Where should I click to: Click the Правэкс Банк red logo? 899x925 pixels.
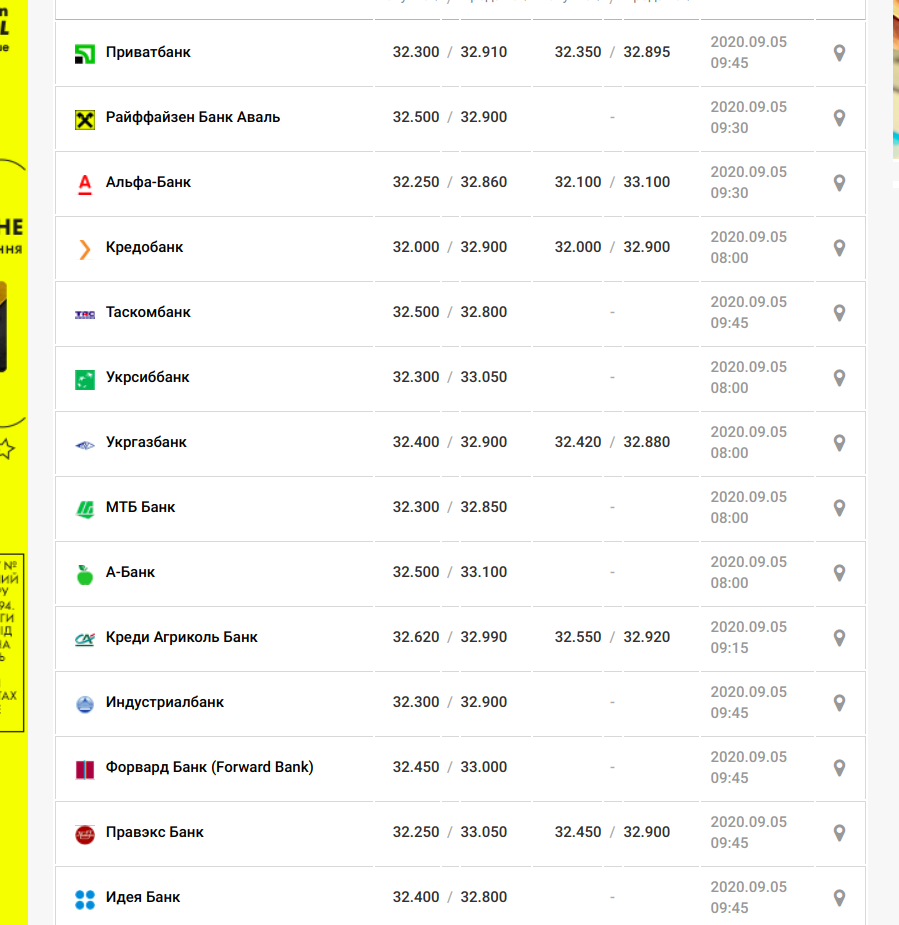pos(85,835)
